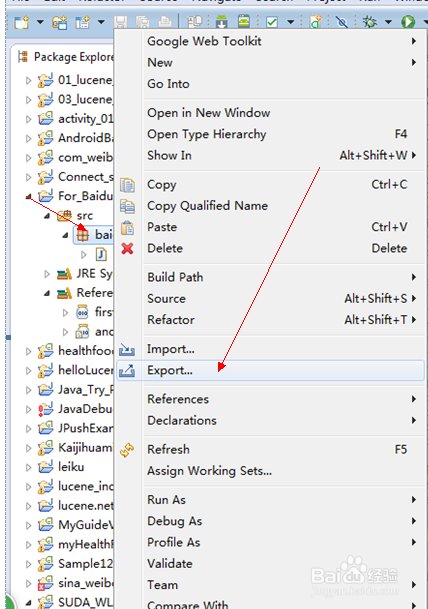Click the debug bug toolbar icon
The height and width of the screenshot is (609, 428).
pyautogui.click(x=369, y=22)
